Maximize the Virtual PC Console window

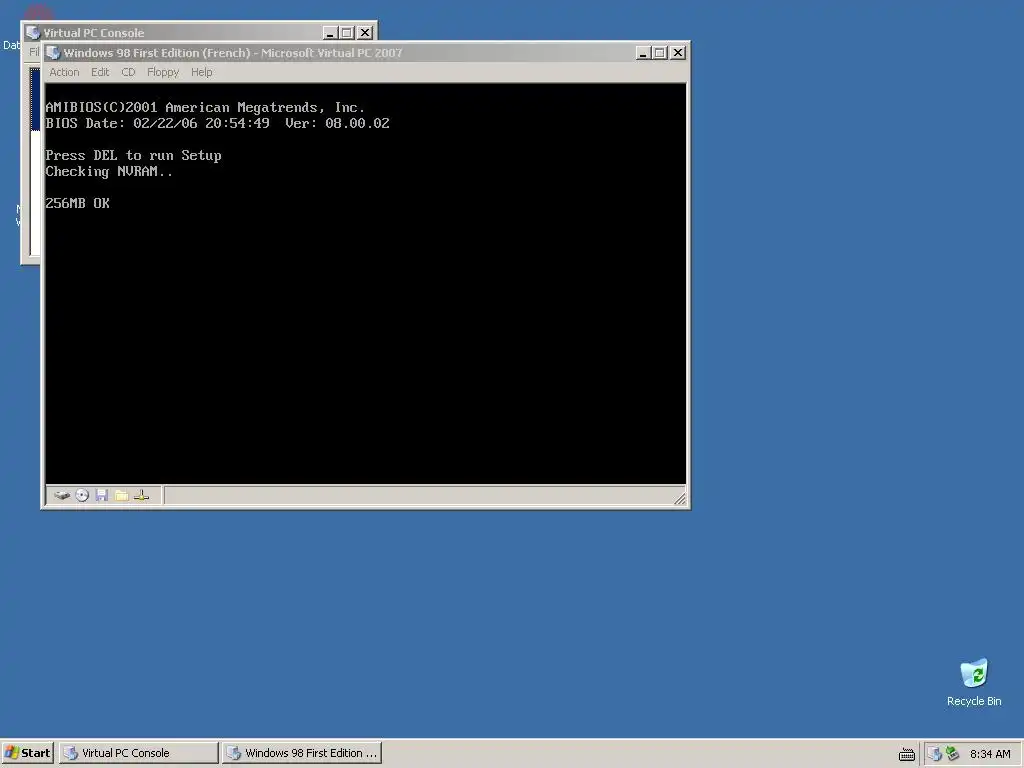(x=347, y=33)
